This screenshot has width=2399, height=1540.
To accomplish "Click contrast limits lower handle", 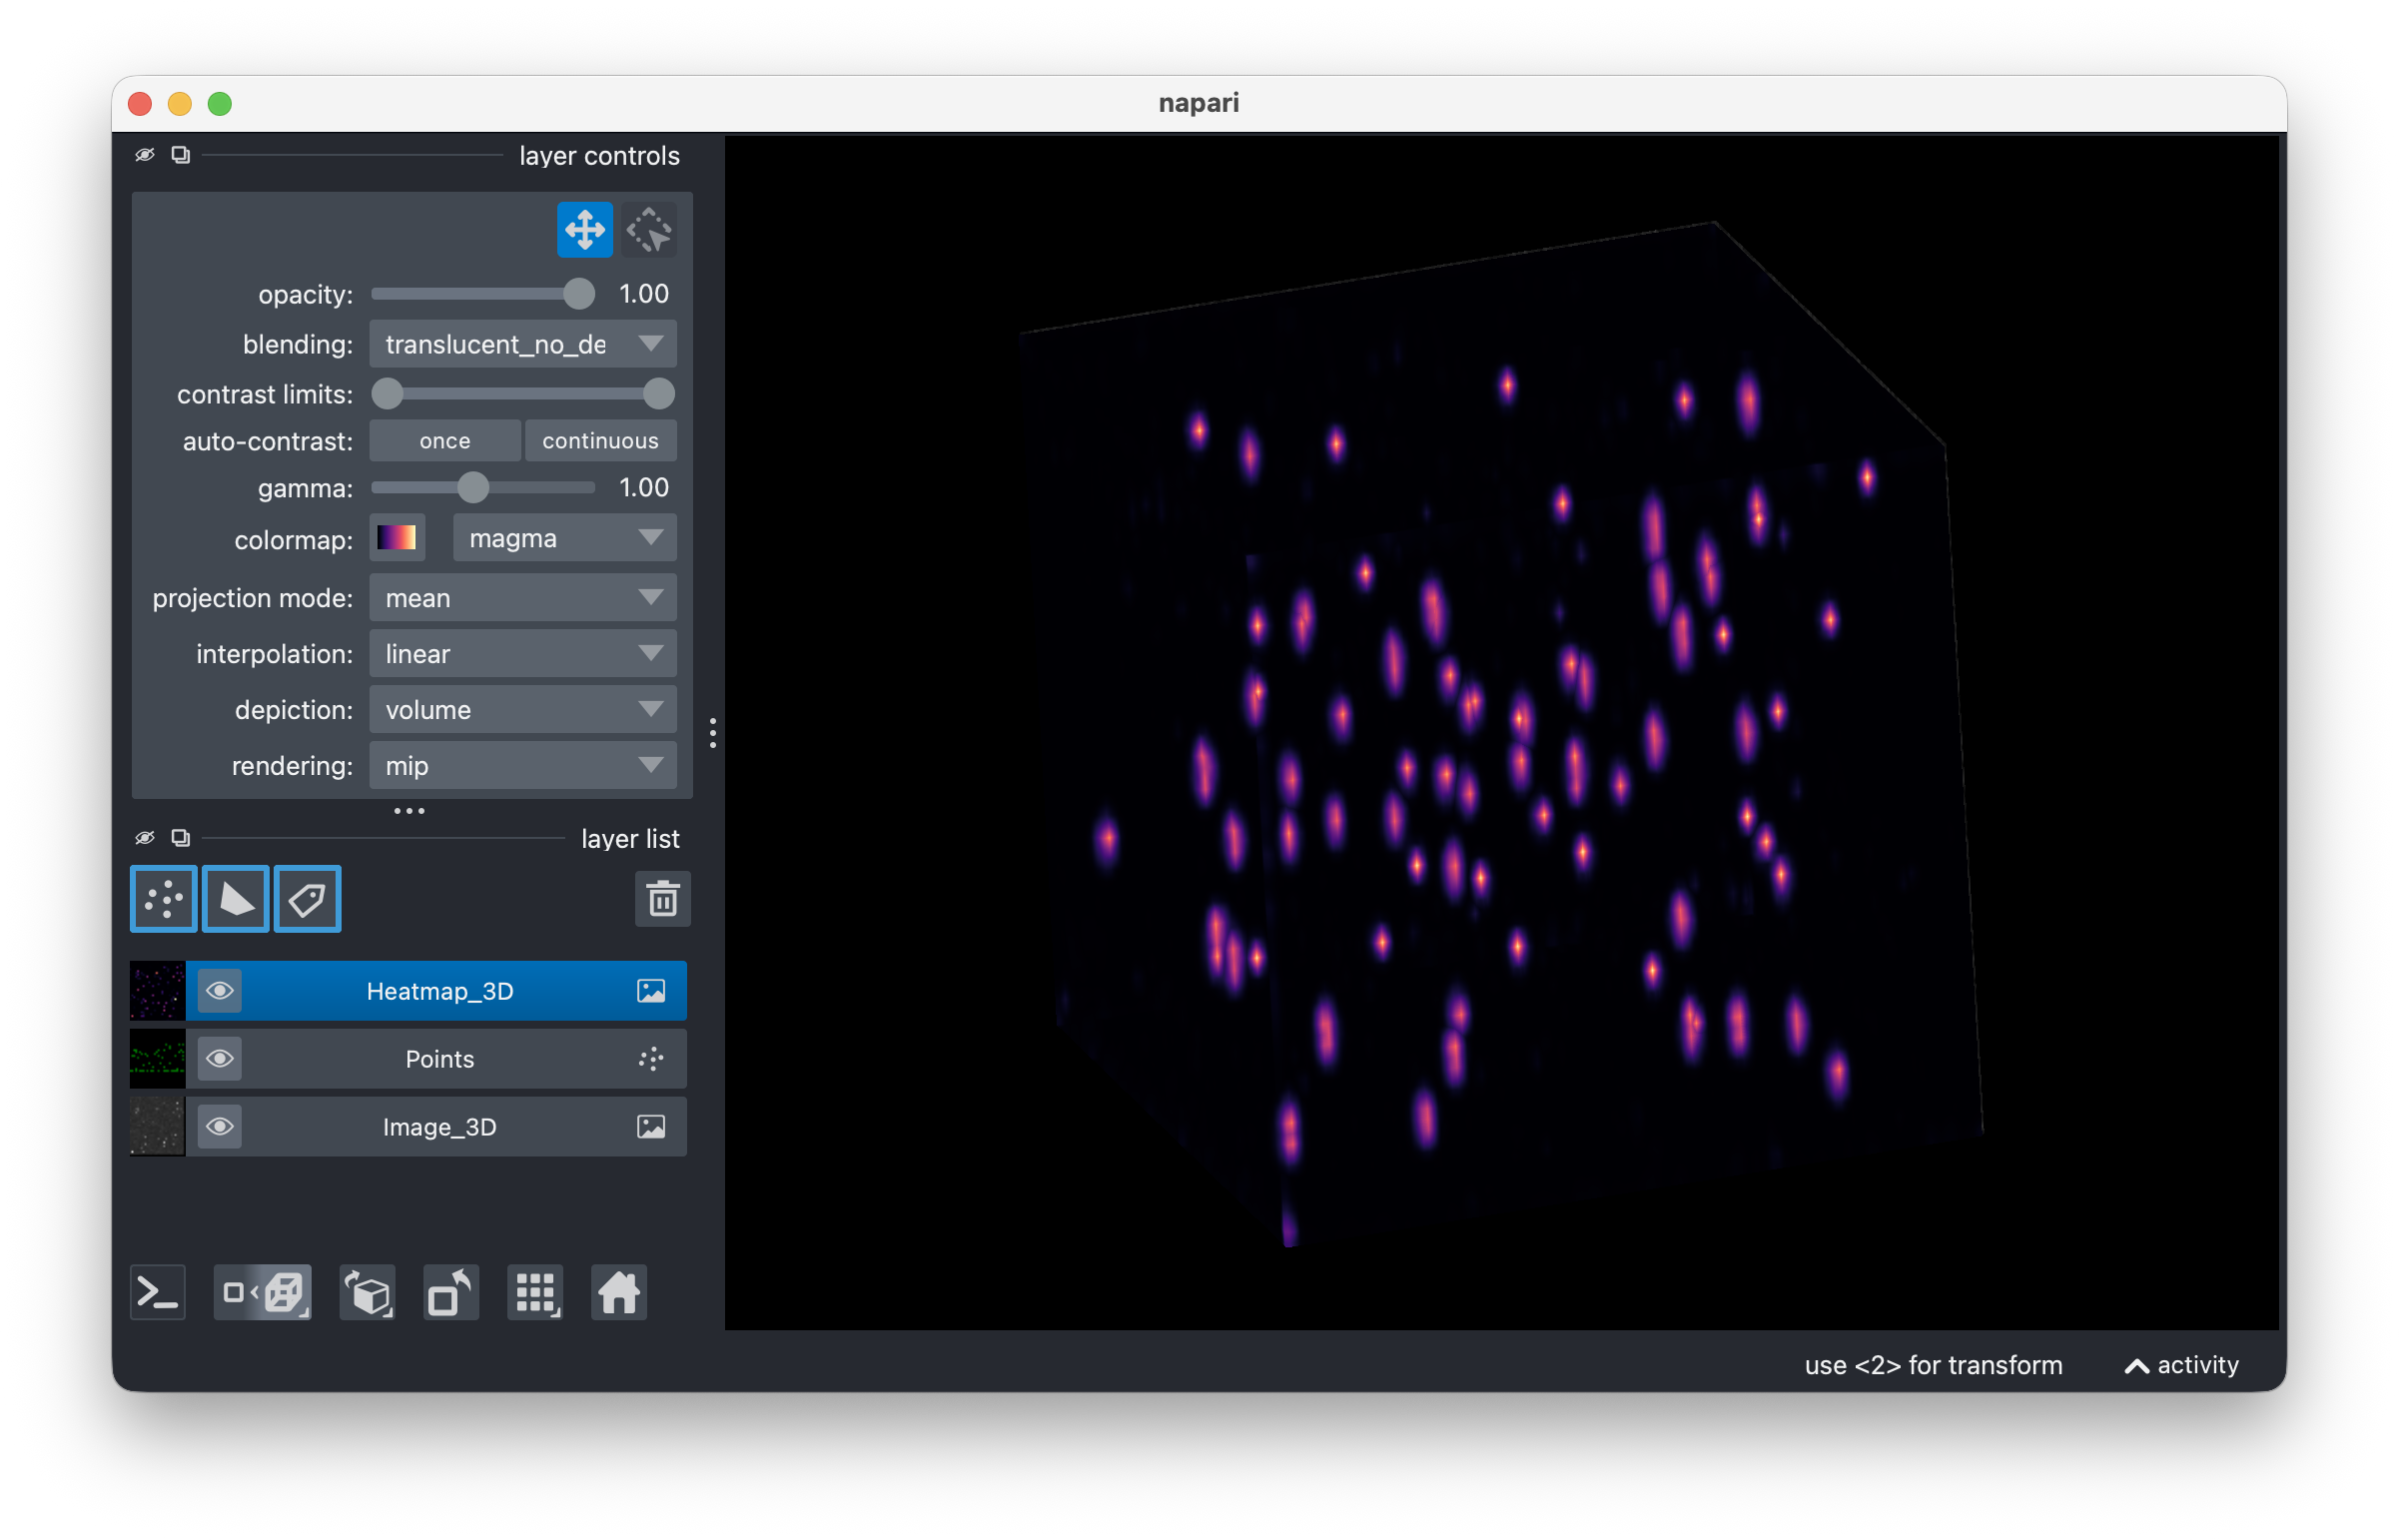I will (387, 394).
